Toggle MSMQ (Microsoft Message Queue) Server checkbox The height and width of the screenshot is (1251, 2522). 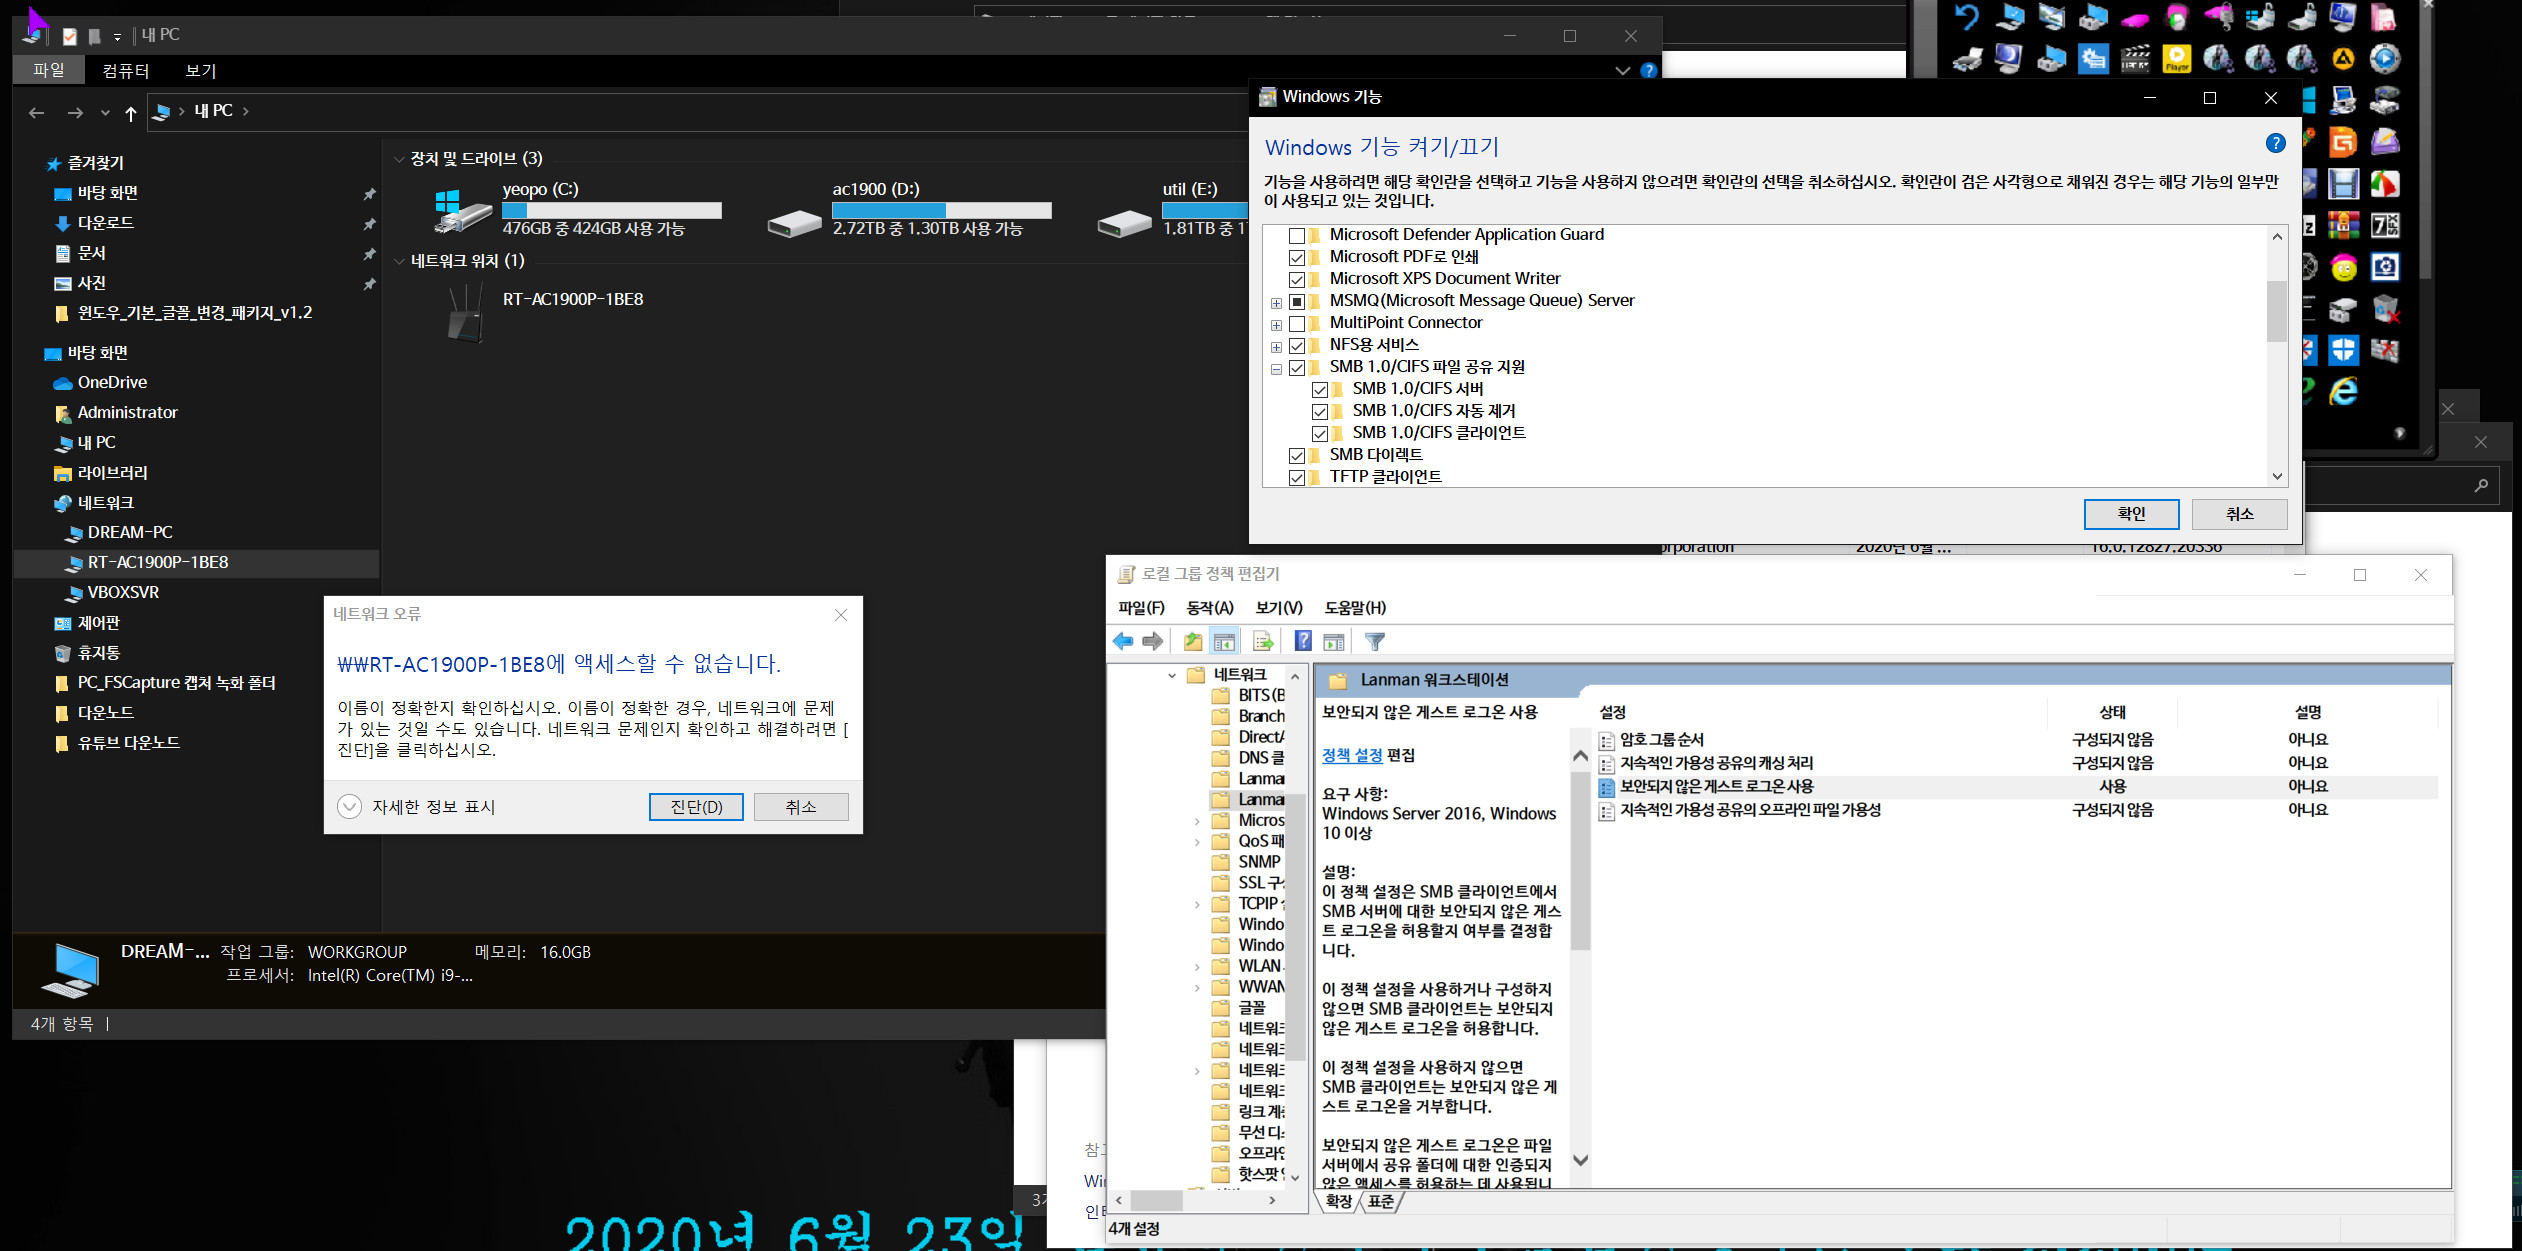tap(1297, 301)
